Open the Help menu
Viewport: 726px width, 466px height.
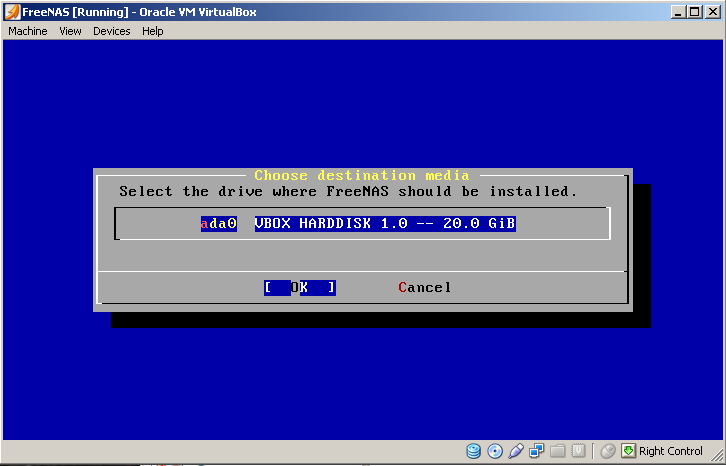point(153,31)
